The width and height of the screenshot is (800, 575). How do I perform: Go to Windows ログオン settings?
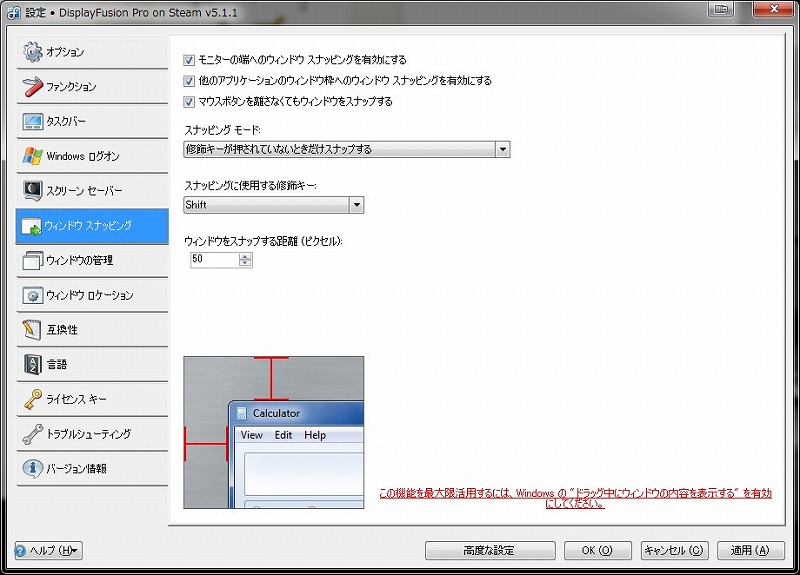pyautogui.click(x=92, y=156)
